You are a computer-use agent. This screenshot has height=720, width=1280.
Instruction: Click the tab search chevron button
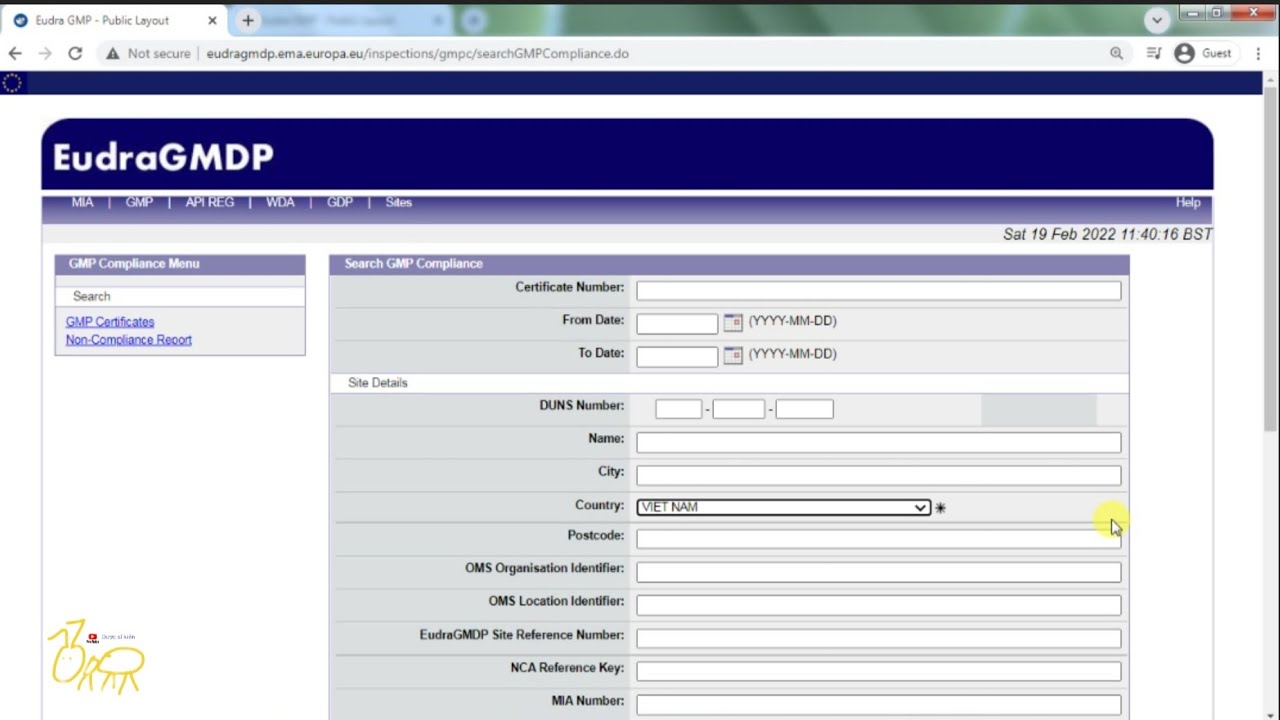1157,20
